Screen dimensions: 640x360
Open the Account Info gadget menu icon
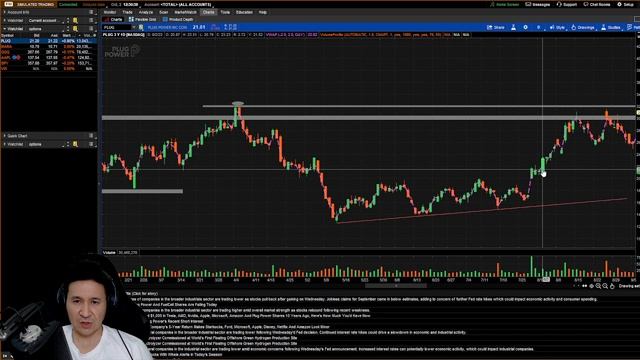point(91,12)
